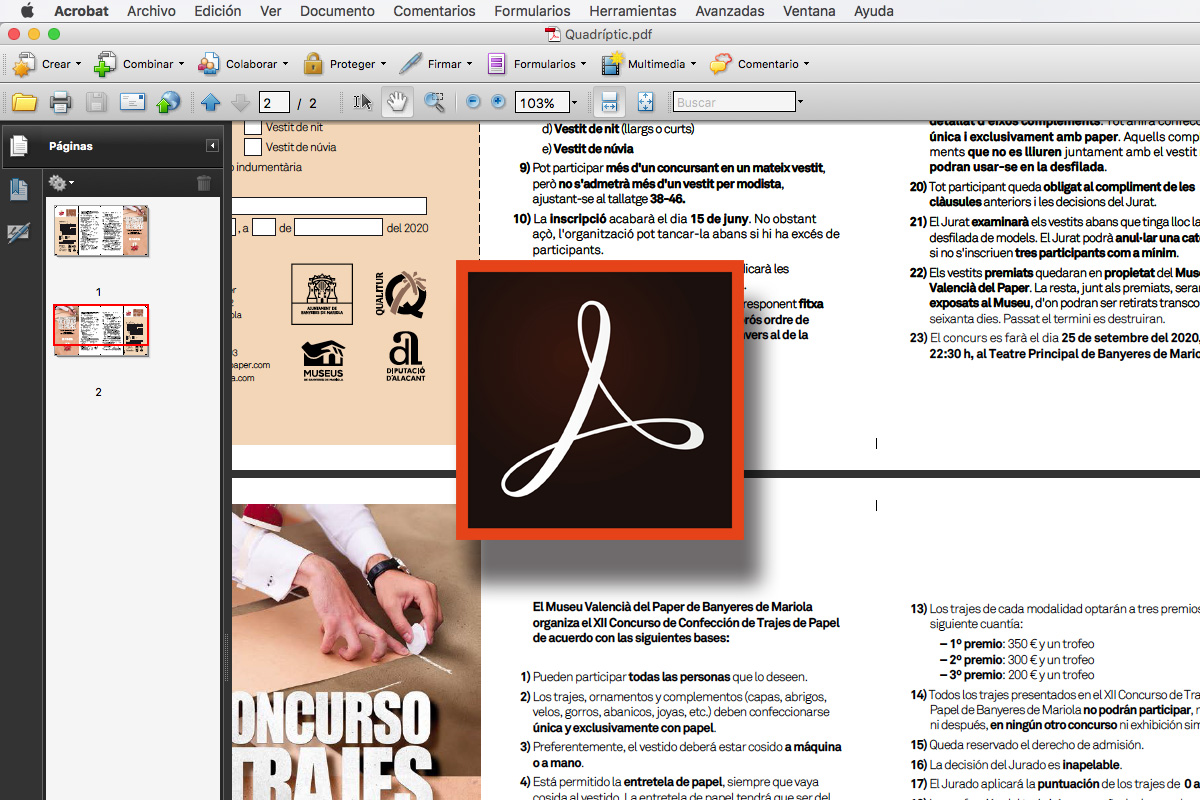Tick the 'Vestit de nit' checkbox

tap(253, 127)
